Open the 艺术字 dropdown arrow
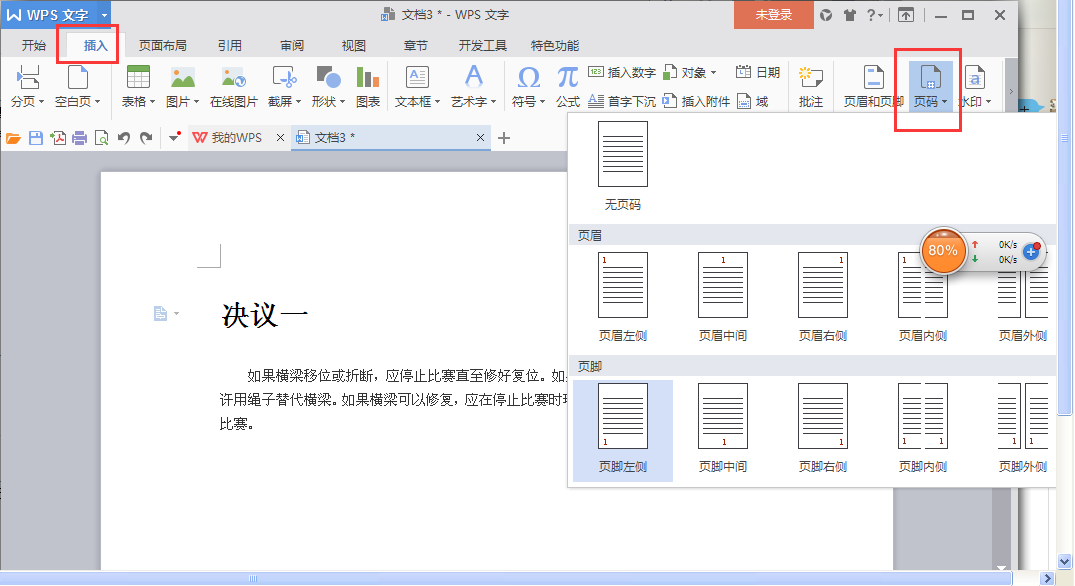 click(493, 101)
